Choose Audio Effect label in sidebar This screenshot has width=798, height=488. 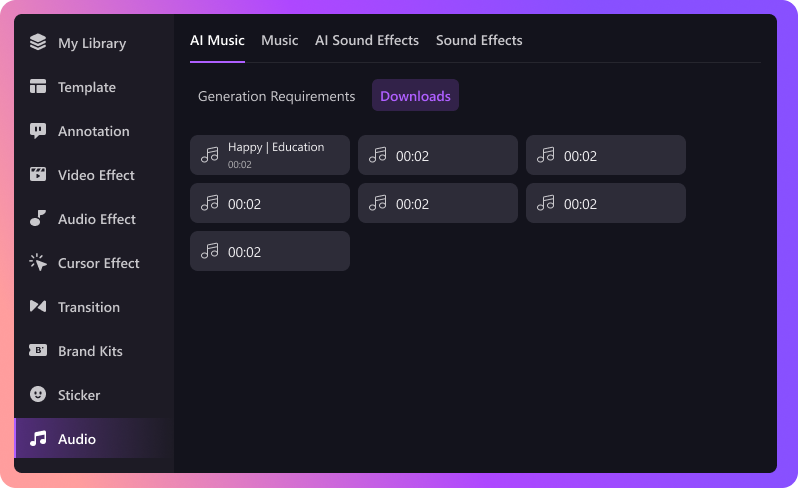(x=97, y=219)
